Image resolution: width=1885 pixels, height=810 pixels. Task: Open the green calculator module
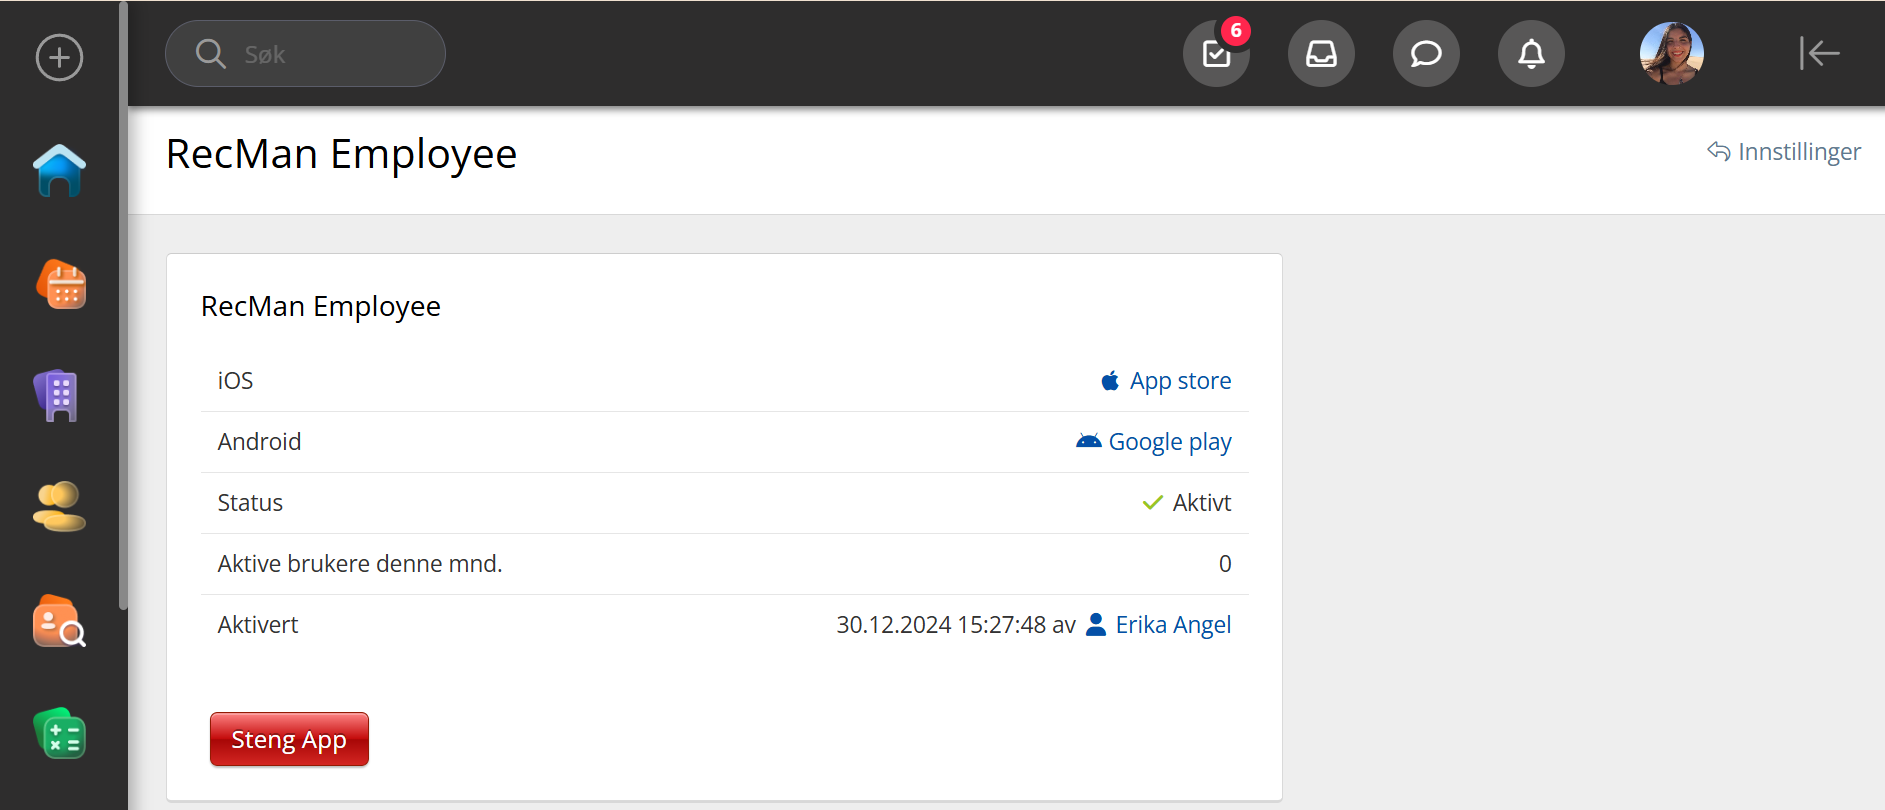click(60, 734)
